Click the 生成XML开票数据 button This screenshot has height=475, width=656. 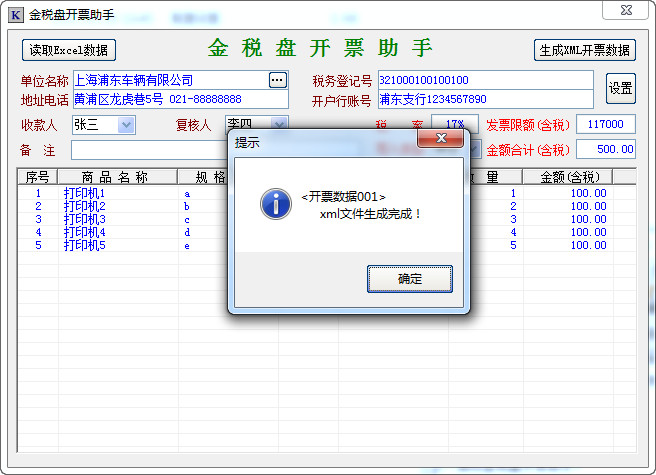pos(584,50)
